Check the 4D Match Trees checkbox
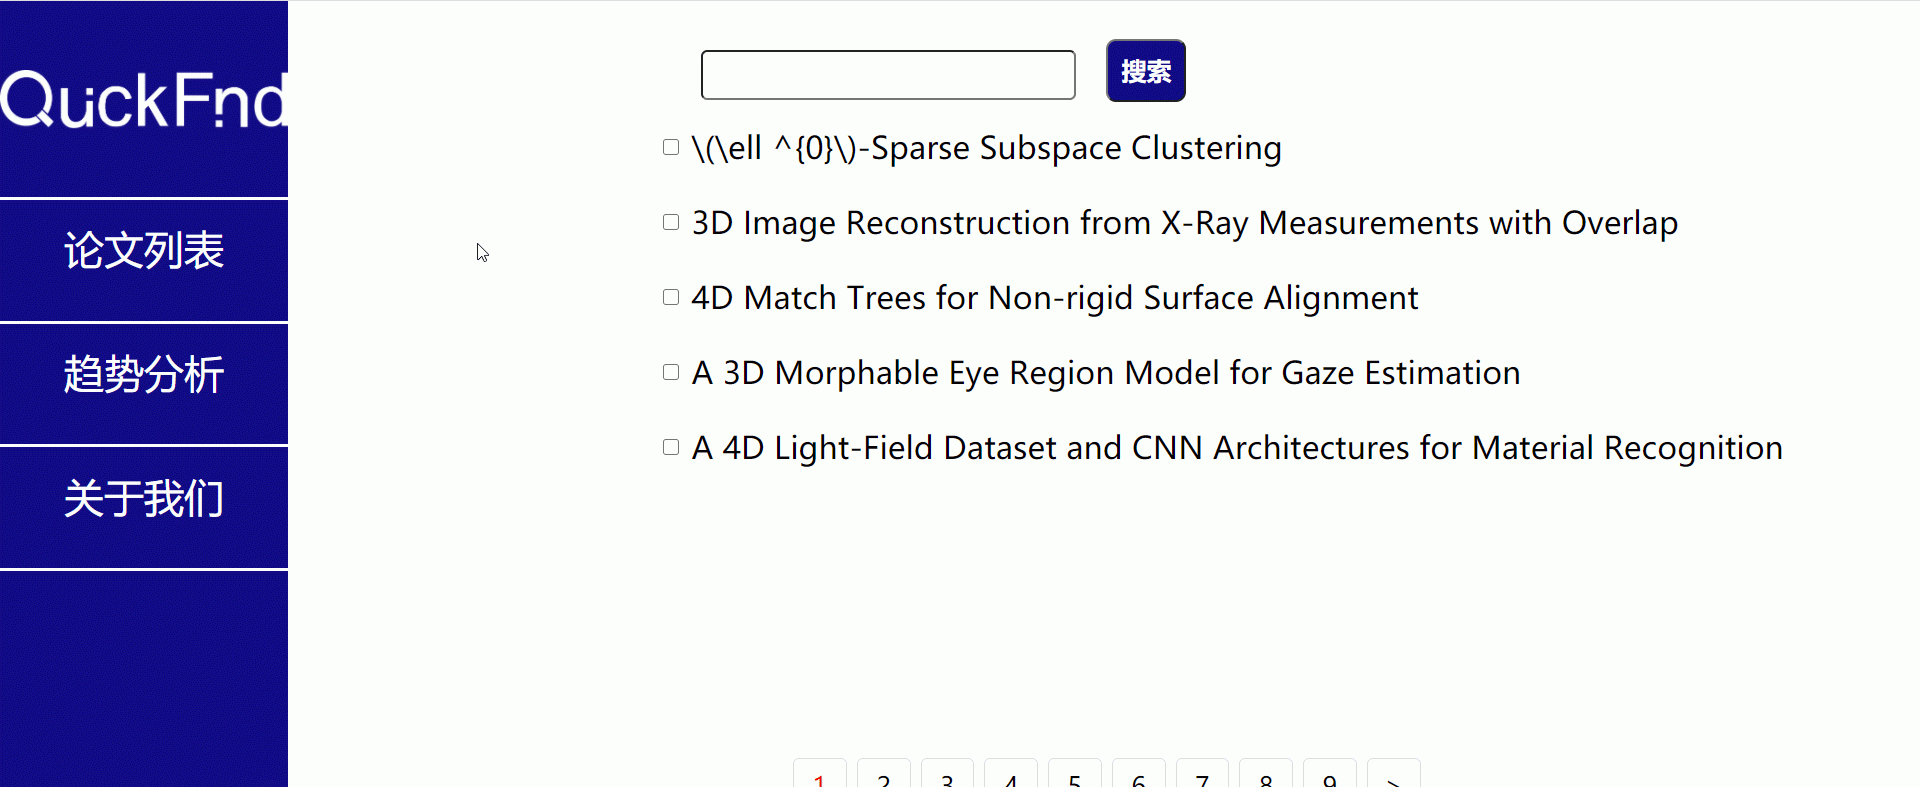This screenshot has height=787, width=1920. 671,297
